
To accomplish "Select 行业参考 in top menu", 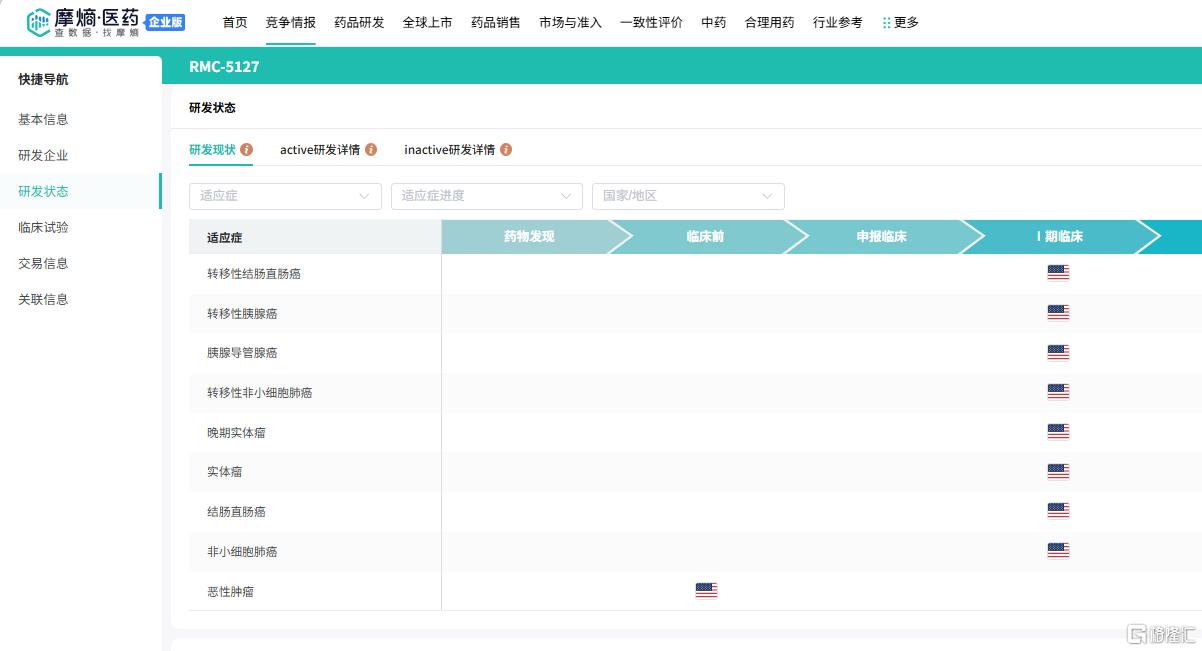I will coord(838,23).
